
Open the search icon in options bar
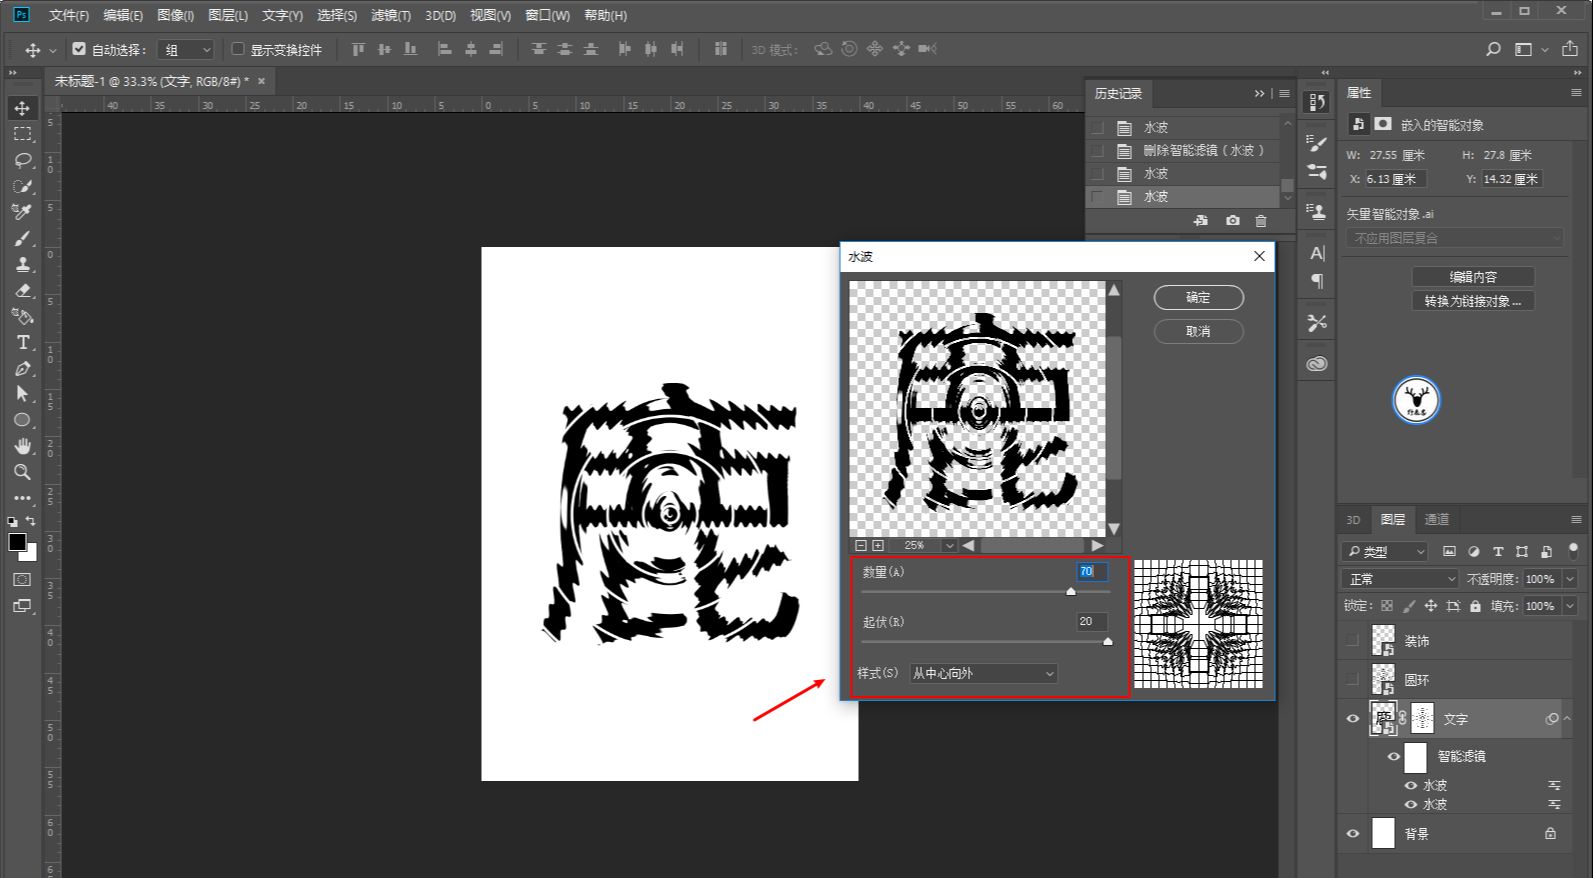tap(1493, 49)
